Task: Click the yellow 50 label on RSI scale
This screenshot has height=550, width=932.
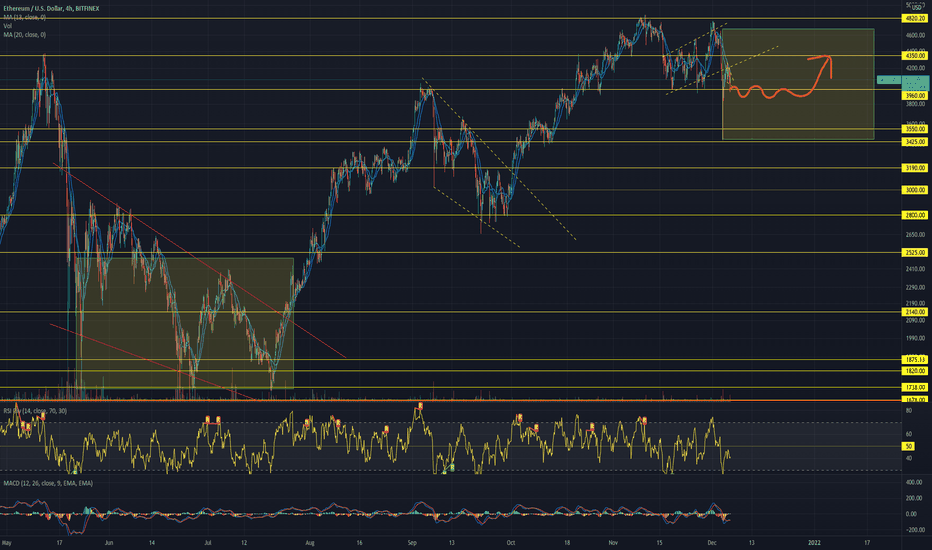Action: (x=909, y=446)
